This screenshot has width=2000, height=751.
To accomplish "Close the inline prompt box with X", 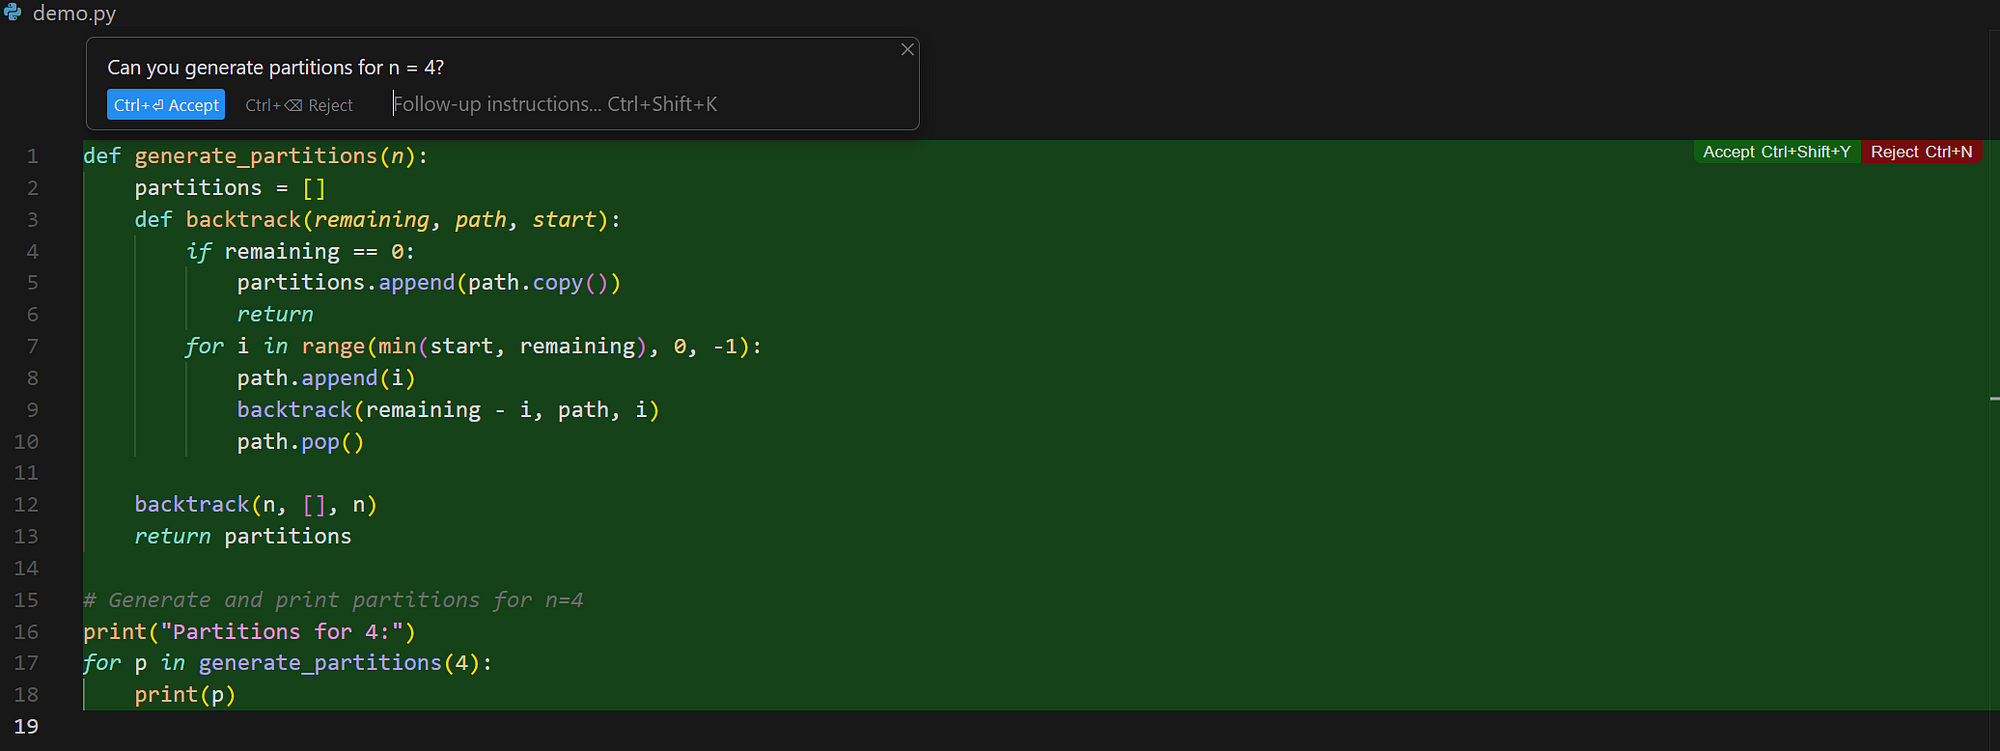I will (907, 49).
